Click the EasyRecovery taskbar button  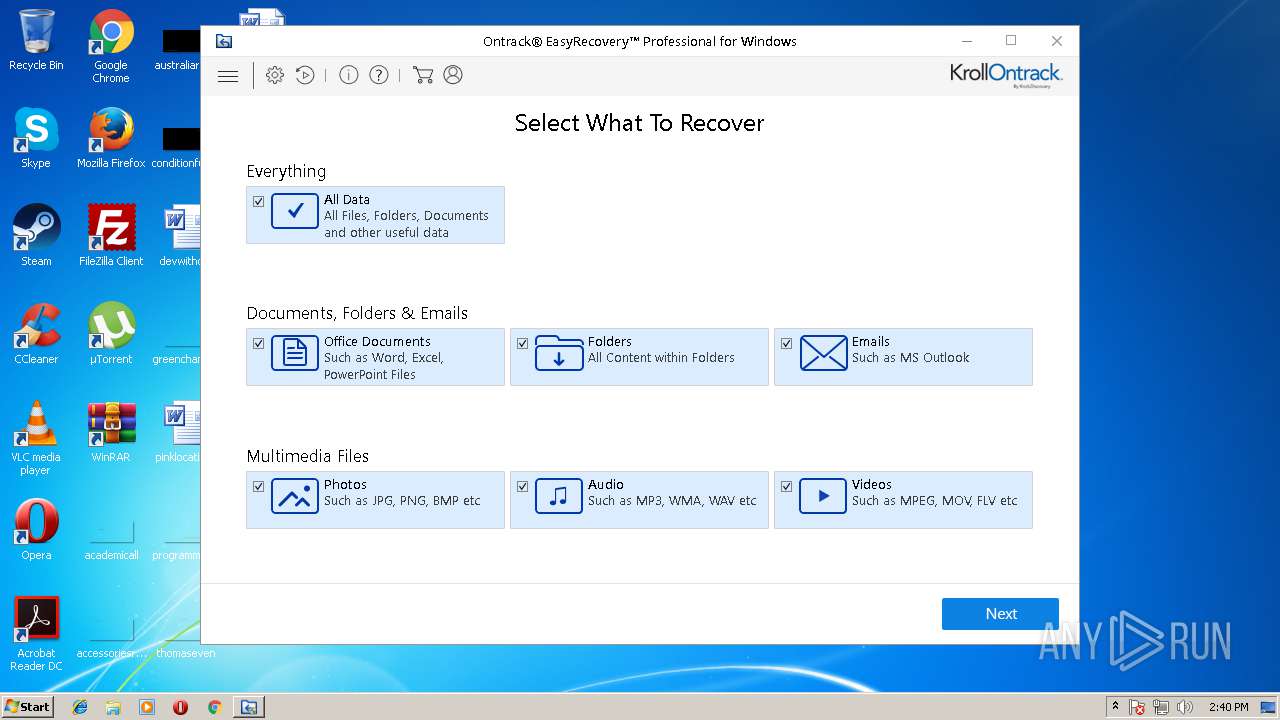click(249, 707)
